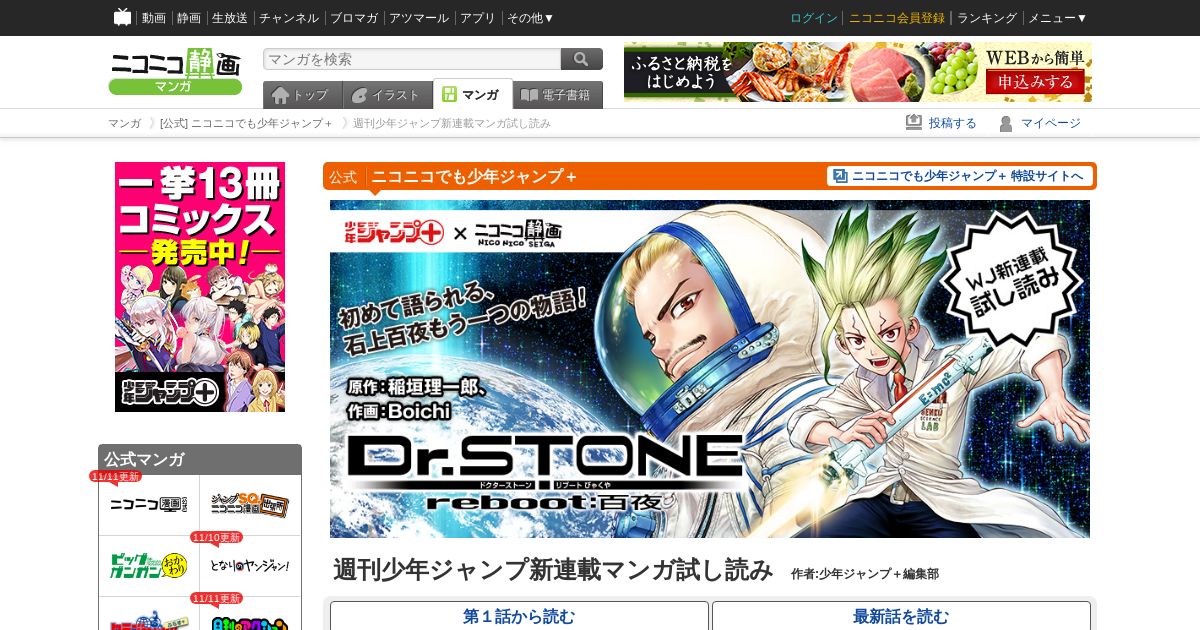Open アプリ in the top bar

(478, 18)
